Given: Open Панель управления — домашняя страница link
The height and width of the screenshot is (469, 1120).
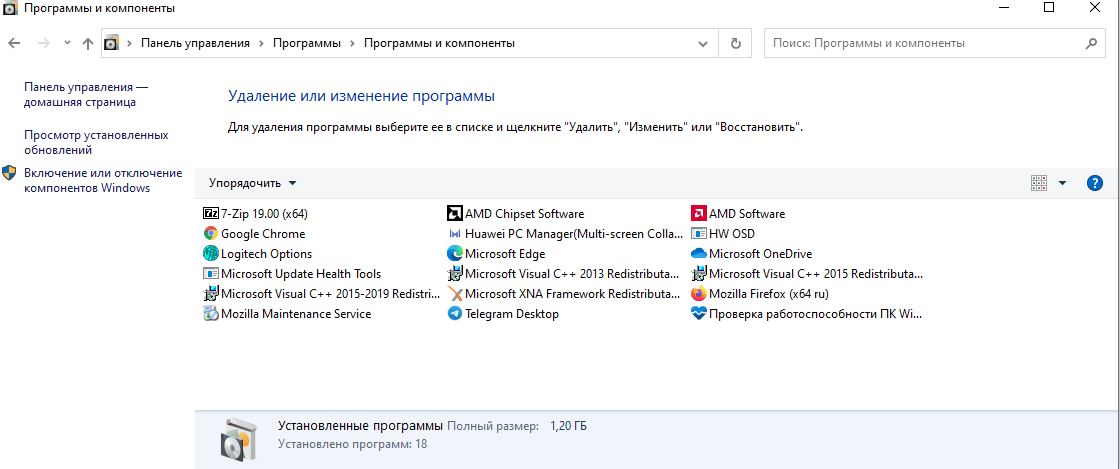Looking at the screenshot, I should 86,94.
